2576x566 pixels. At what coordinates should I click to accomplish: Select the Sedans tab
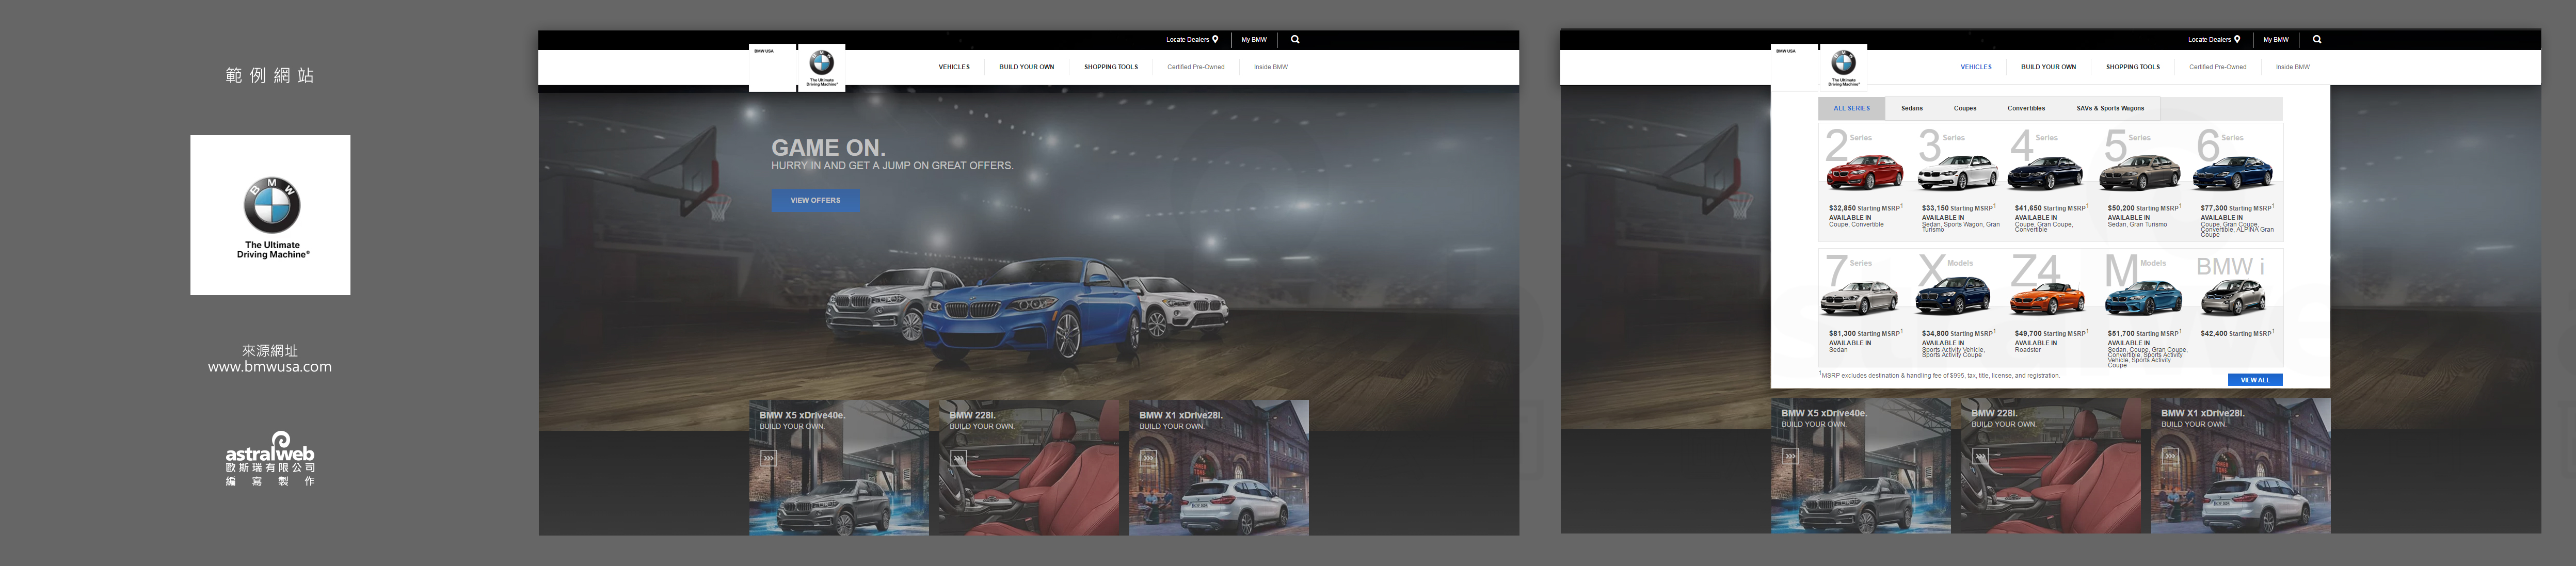pos(1912,108)
